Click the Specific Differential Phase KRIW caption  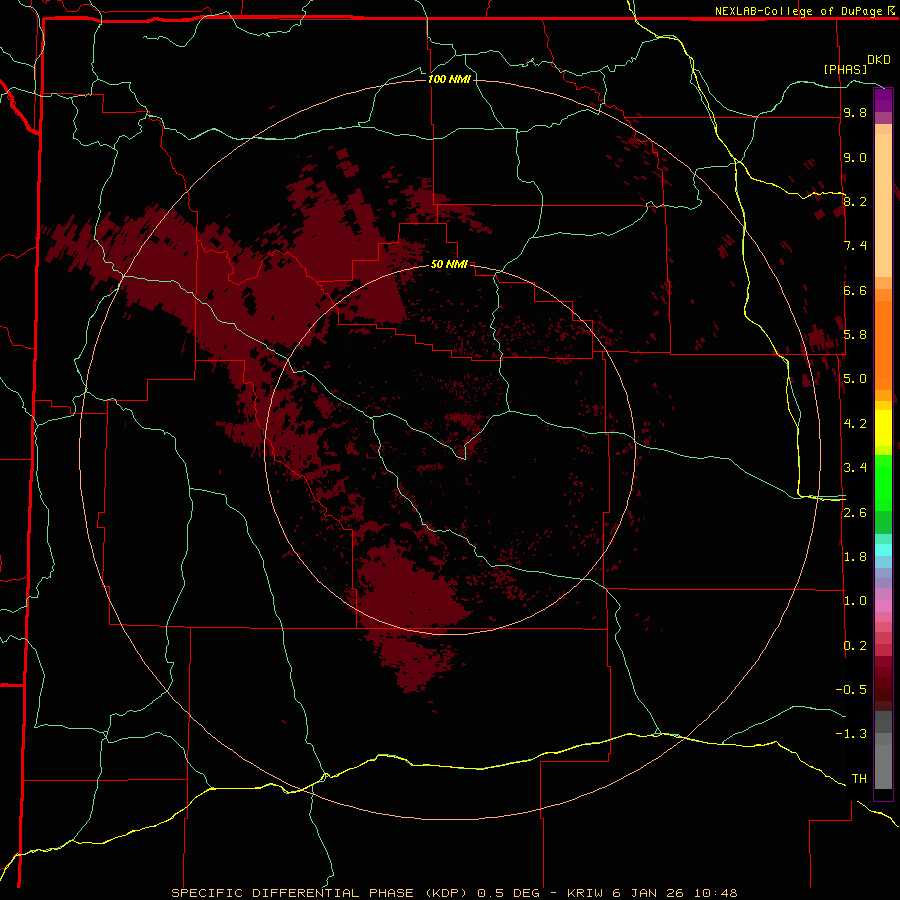coord(454,893)
